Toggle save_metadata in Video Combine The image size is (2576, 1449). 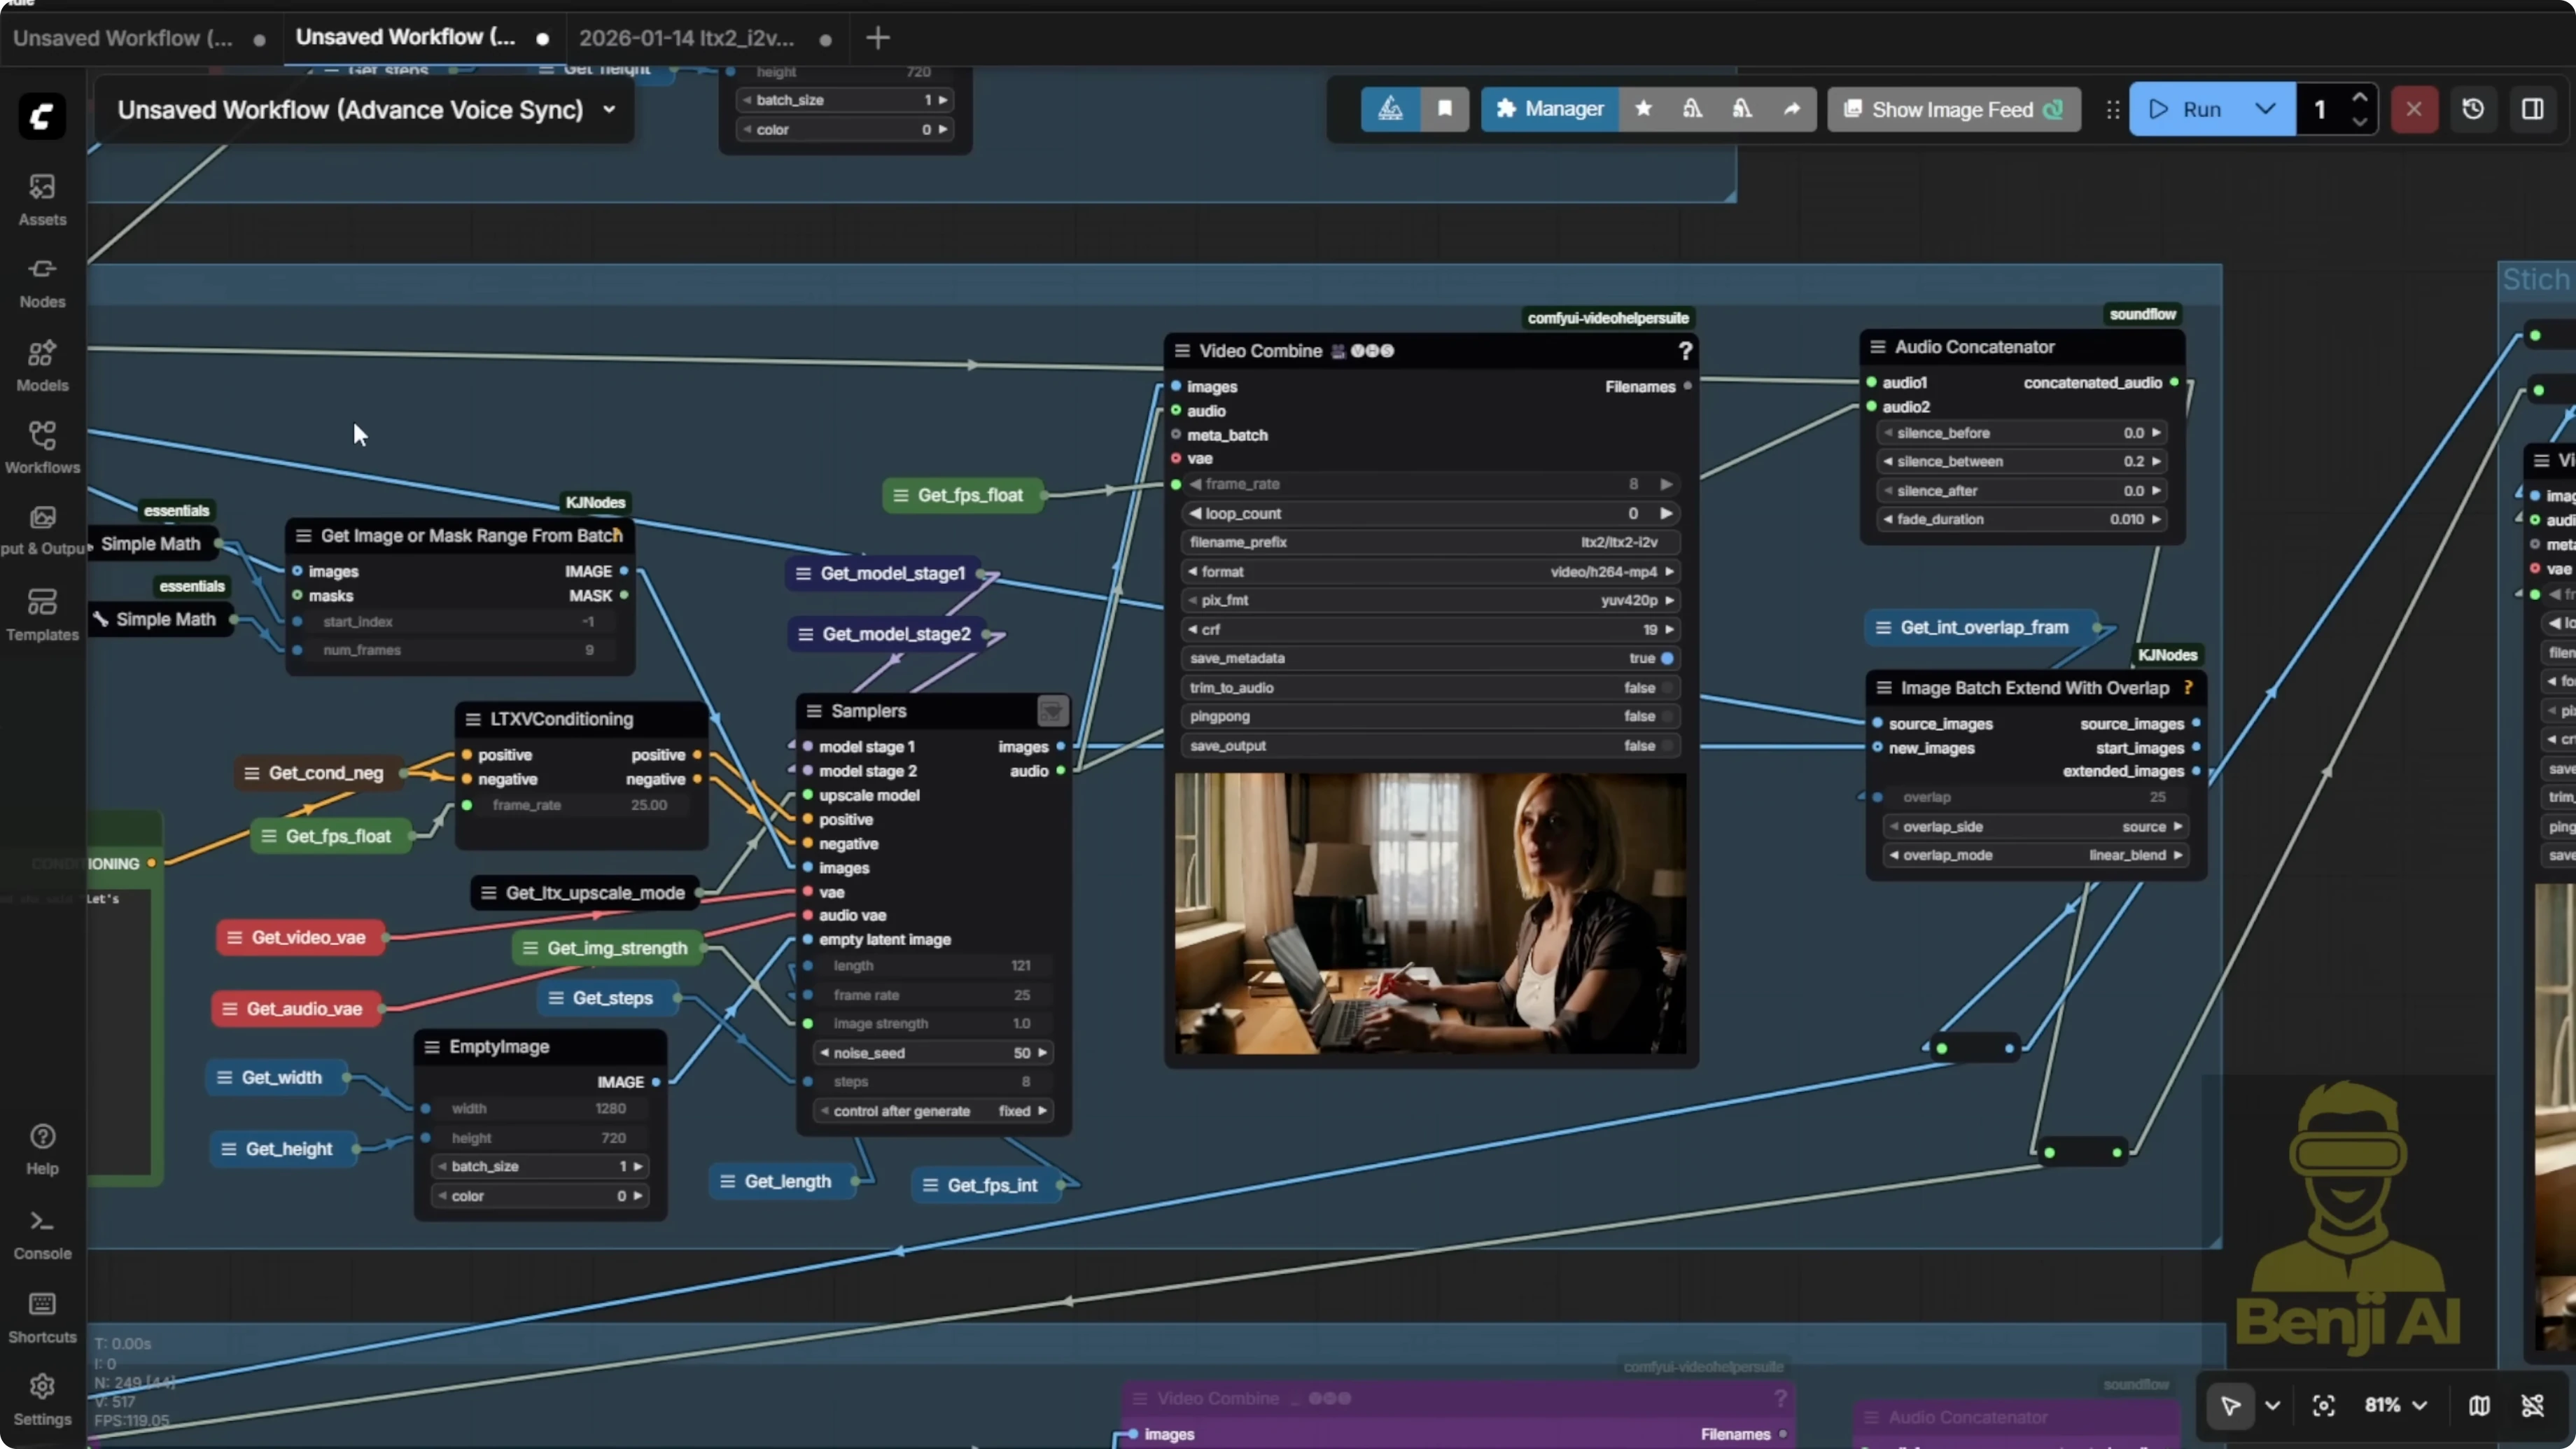click(1666, 658)
